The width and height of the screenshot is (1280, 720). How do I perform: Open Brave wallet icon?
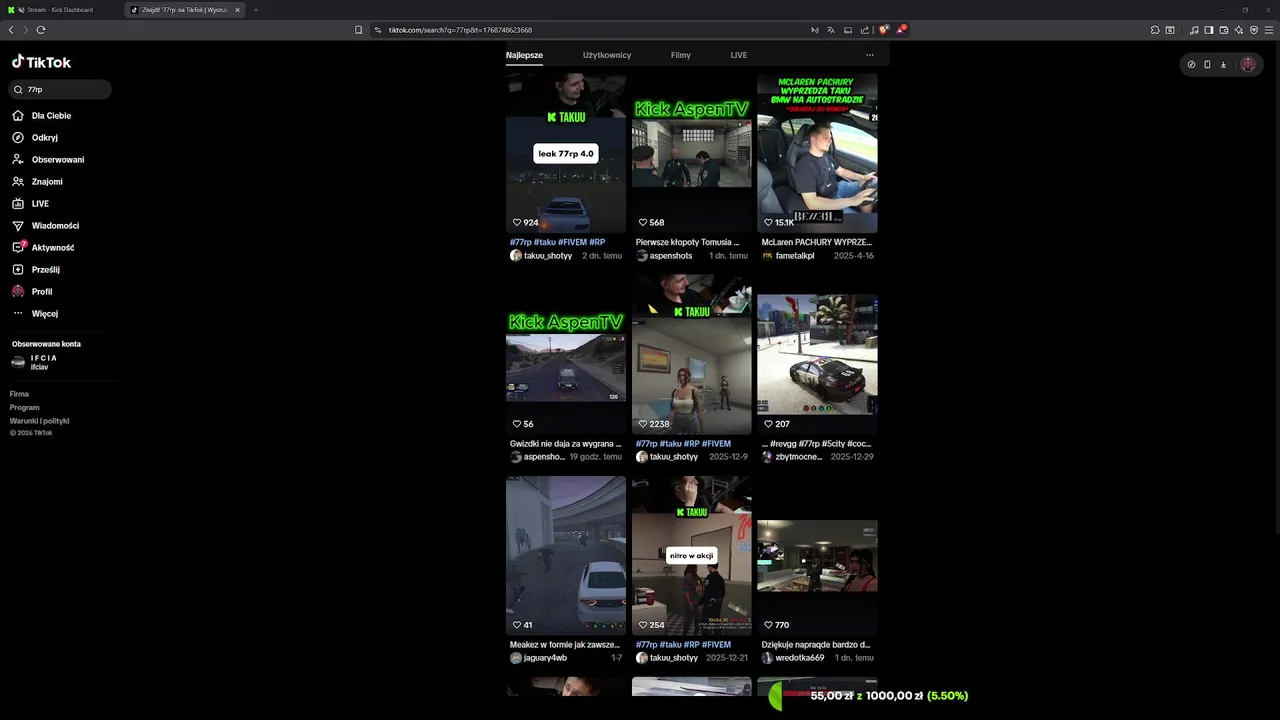(x=1224, y=30)
